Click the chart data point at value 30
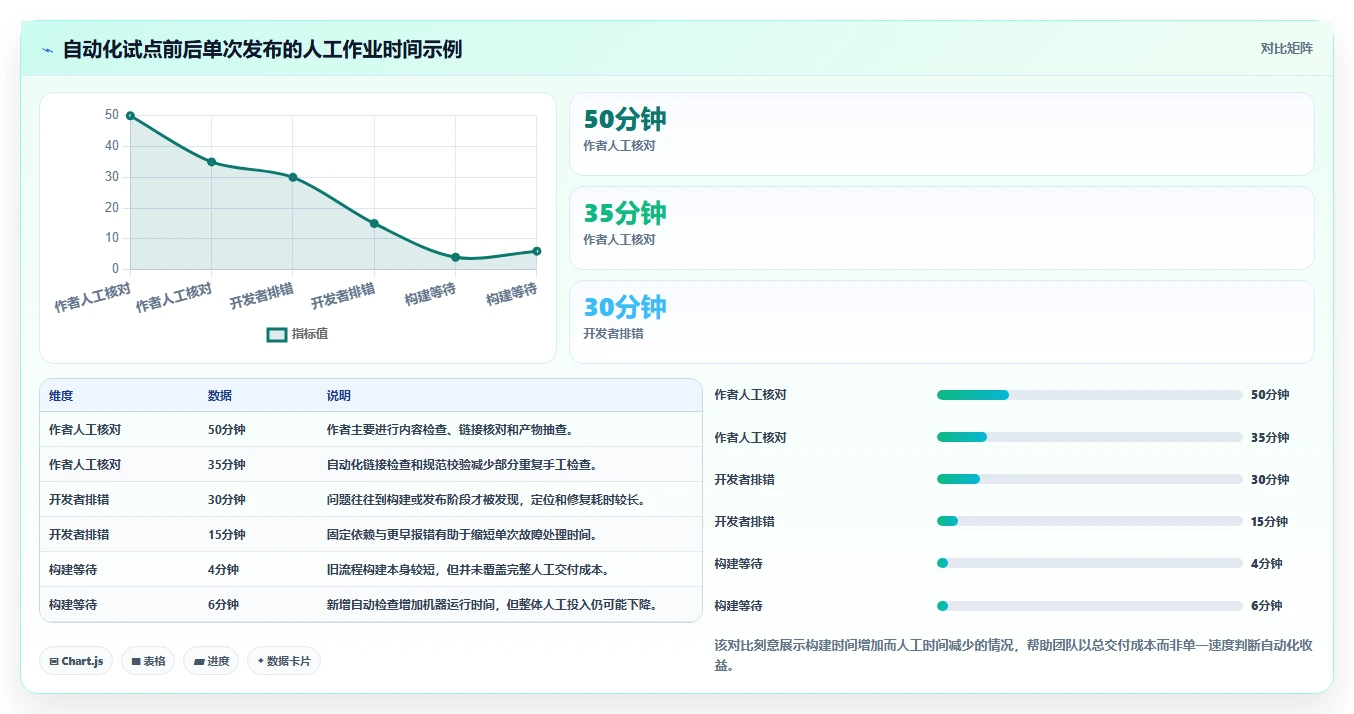Image resolution: width=1354 pixels, height=714 pixels. click(293, 177)
